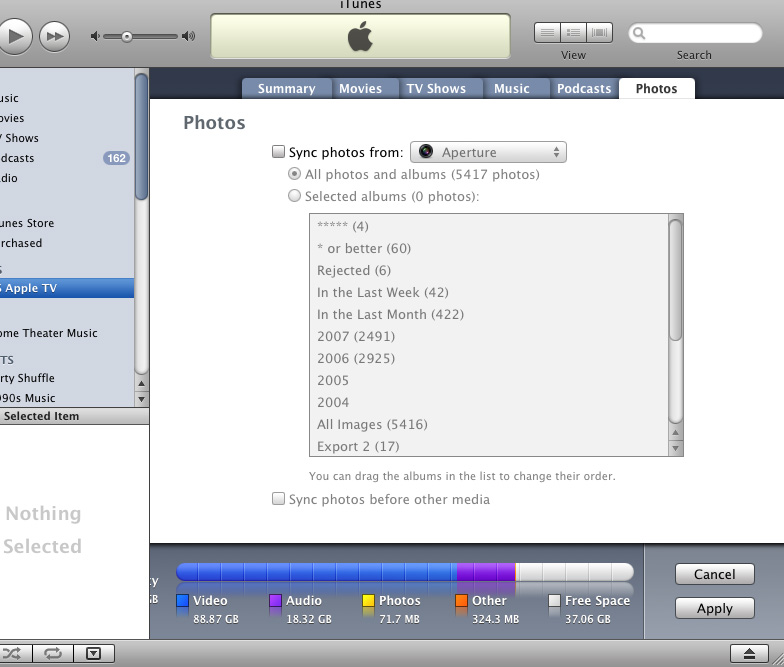Screen dimensions: 784x667
Task: Click the Cancel button
Action: [x=714, y=574]
